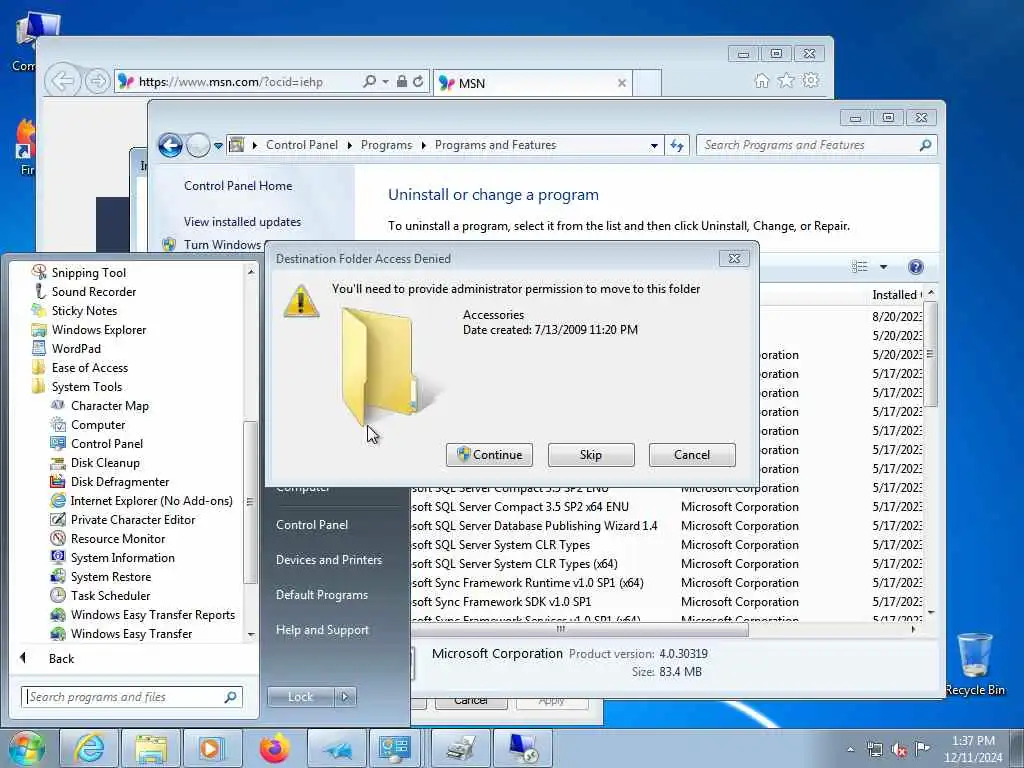1024x768 pixels.
Task: Open Character Map
Action: click(109, 406)
